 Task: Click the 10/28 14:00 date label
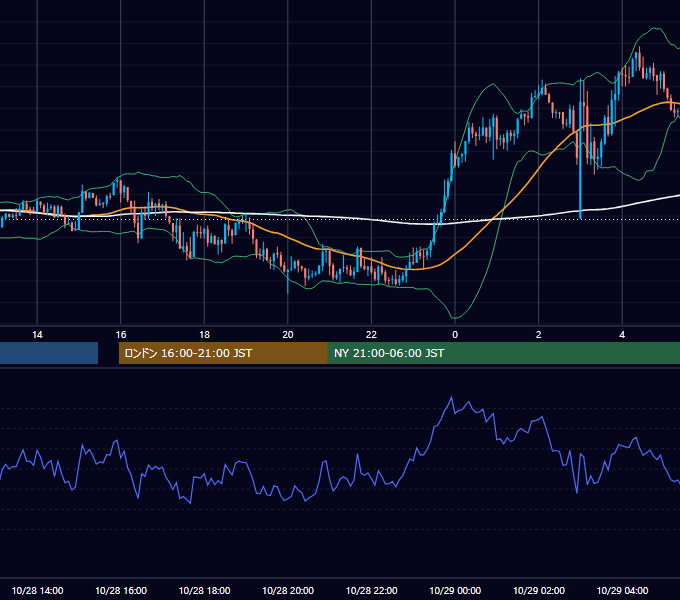37,590
